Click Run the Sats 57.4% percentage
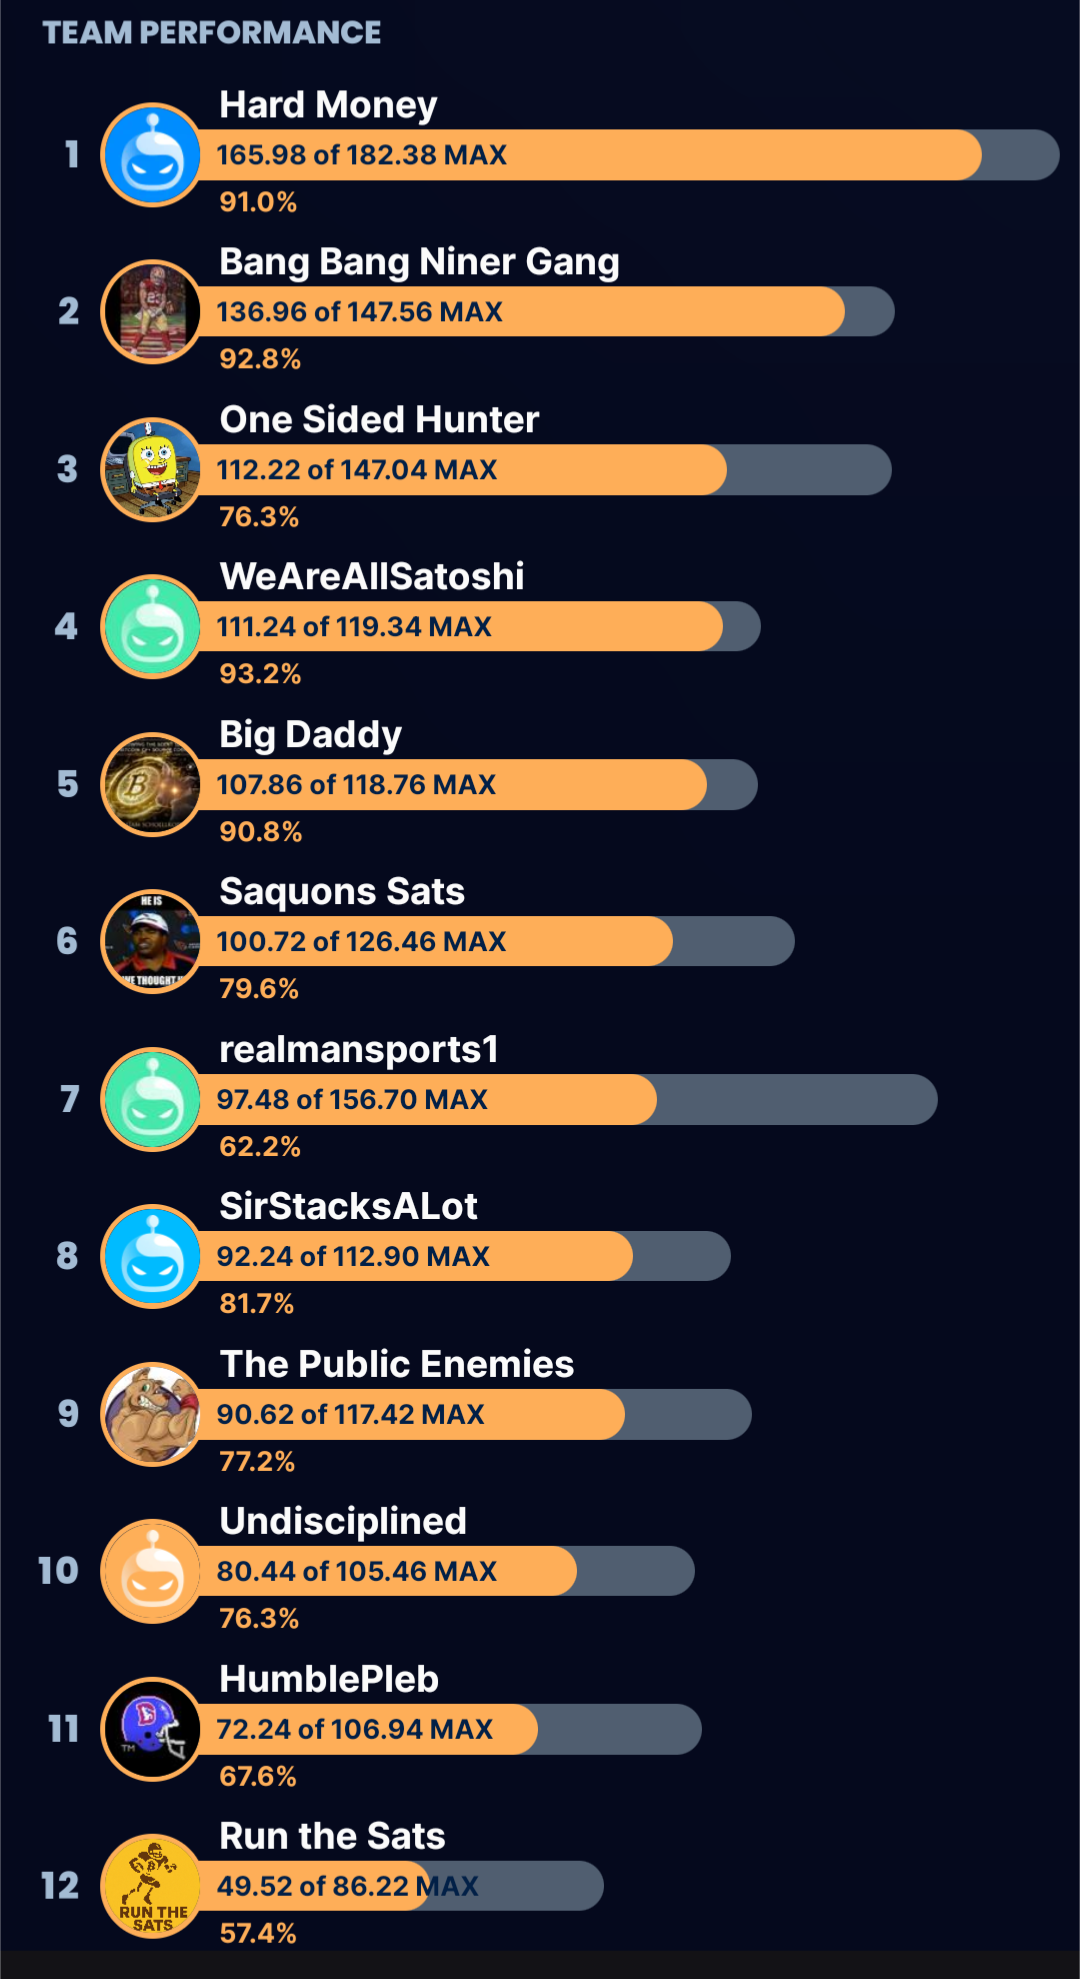 [258, 1933]
